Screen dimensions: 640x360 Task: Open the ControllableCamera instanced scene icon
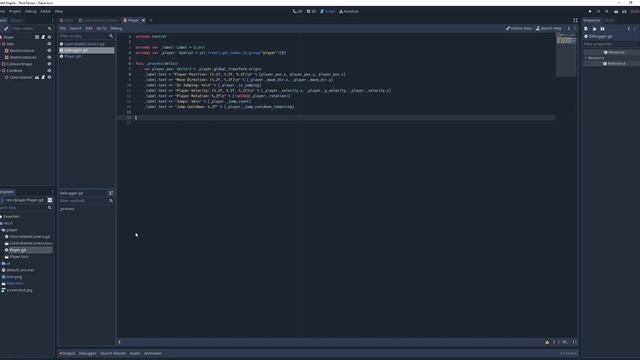(37, 77)
